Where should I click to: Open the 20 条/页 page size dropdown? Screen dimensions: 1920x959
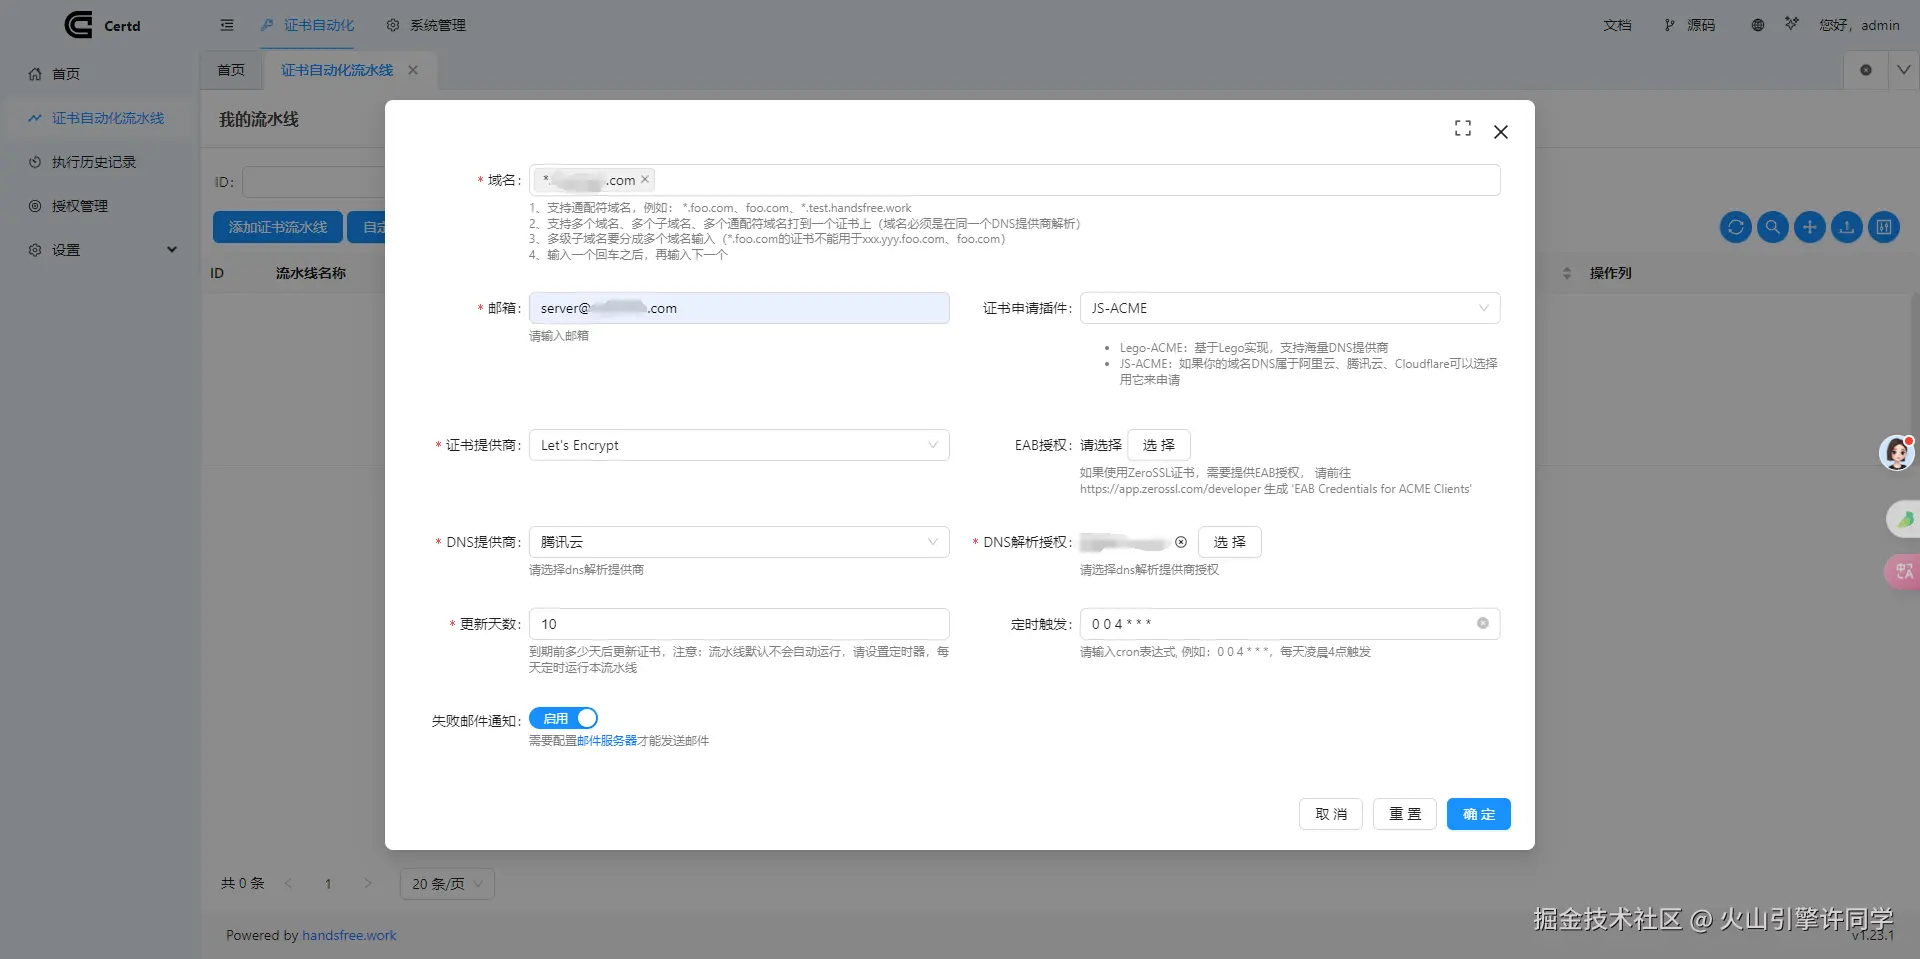point(447,884)
